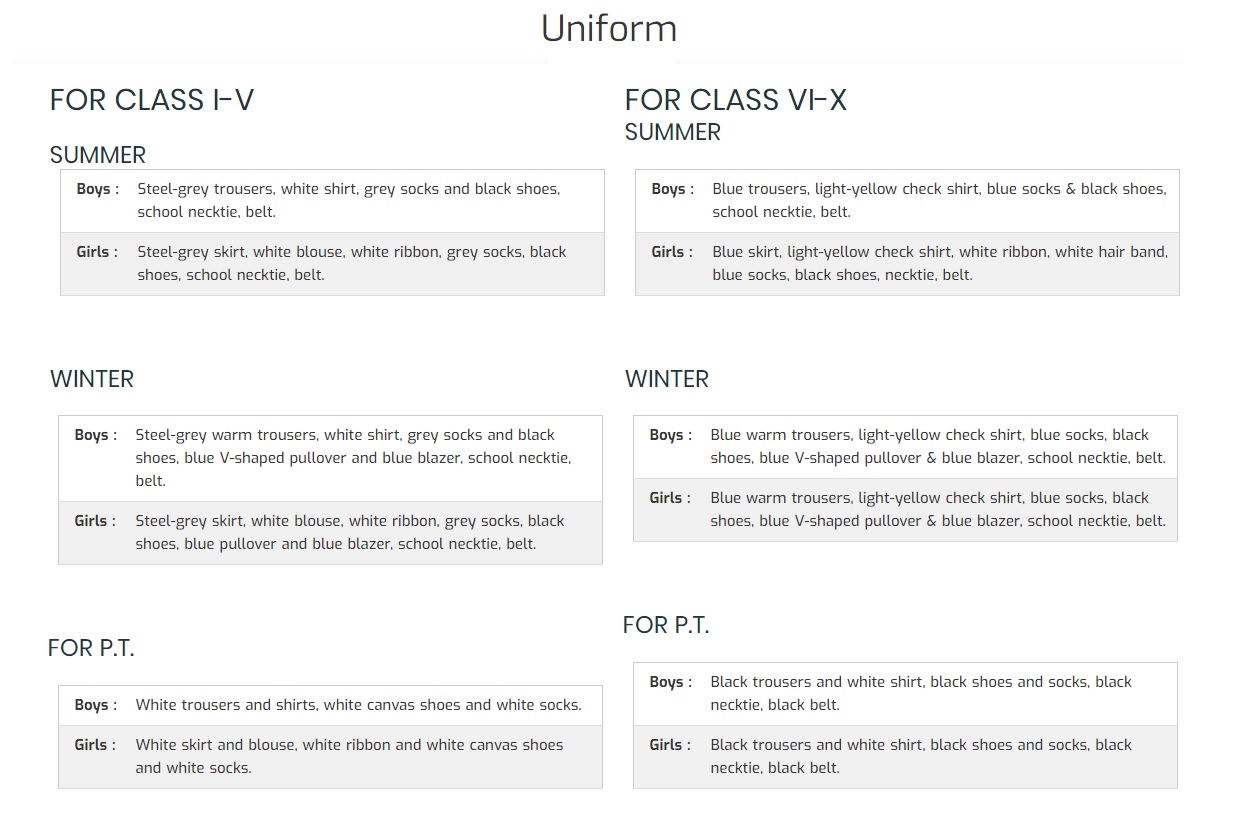Select Boys P.T. row with white canvas shoes
Image resolution: width=1233 pixels, height=817 pixels.
tap(330, 705)
